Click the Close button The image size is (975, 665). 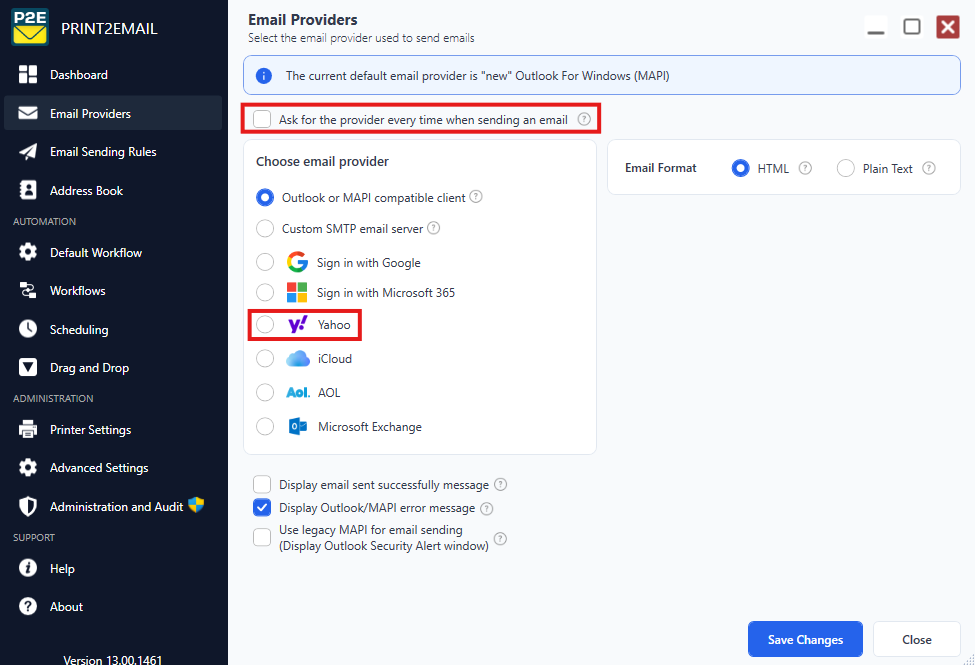pyautogui.click(x=917, y=639)
